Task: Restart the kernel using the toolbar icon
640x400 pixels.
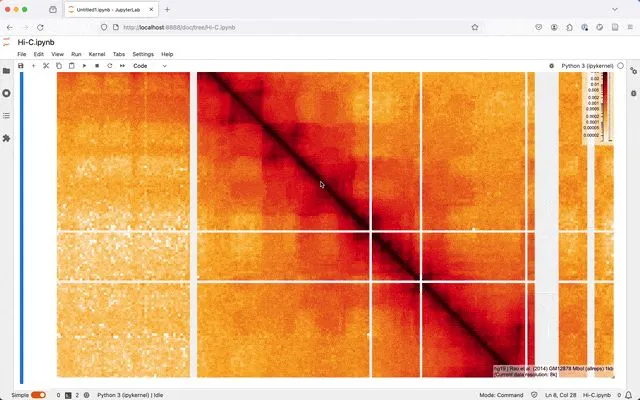Action: click(110, 66)
